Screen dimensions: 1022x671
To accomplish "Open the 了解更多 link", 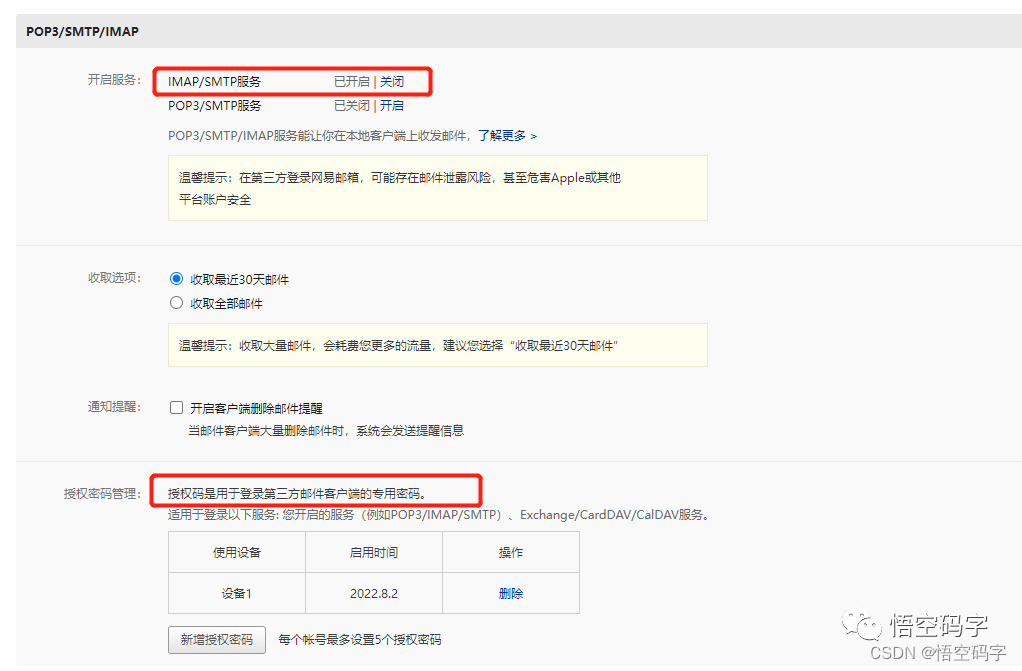I will tap(507, 136).
